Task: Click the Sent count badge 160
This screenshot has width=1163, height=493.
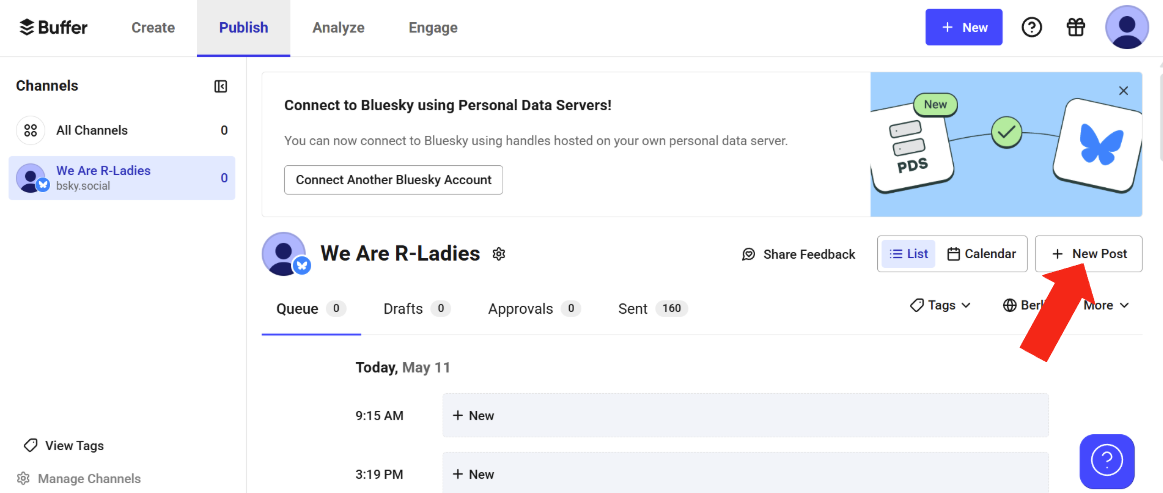Action: (671, 309)
